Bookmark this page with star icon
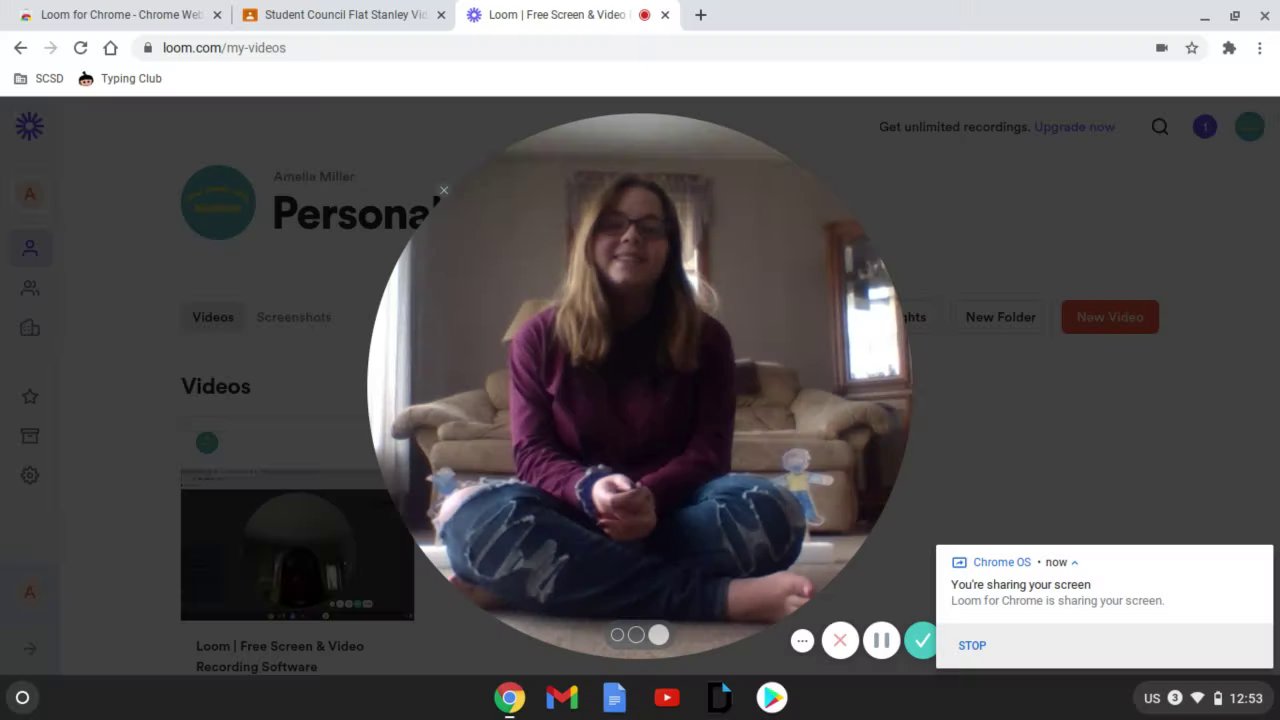Screen dimensions: 1280x720 1191,48
